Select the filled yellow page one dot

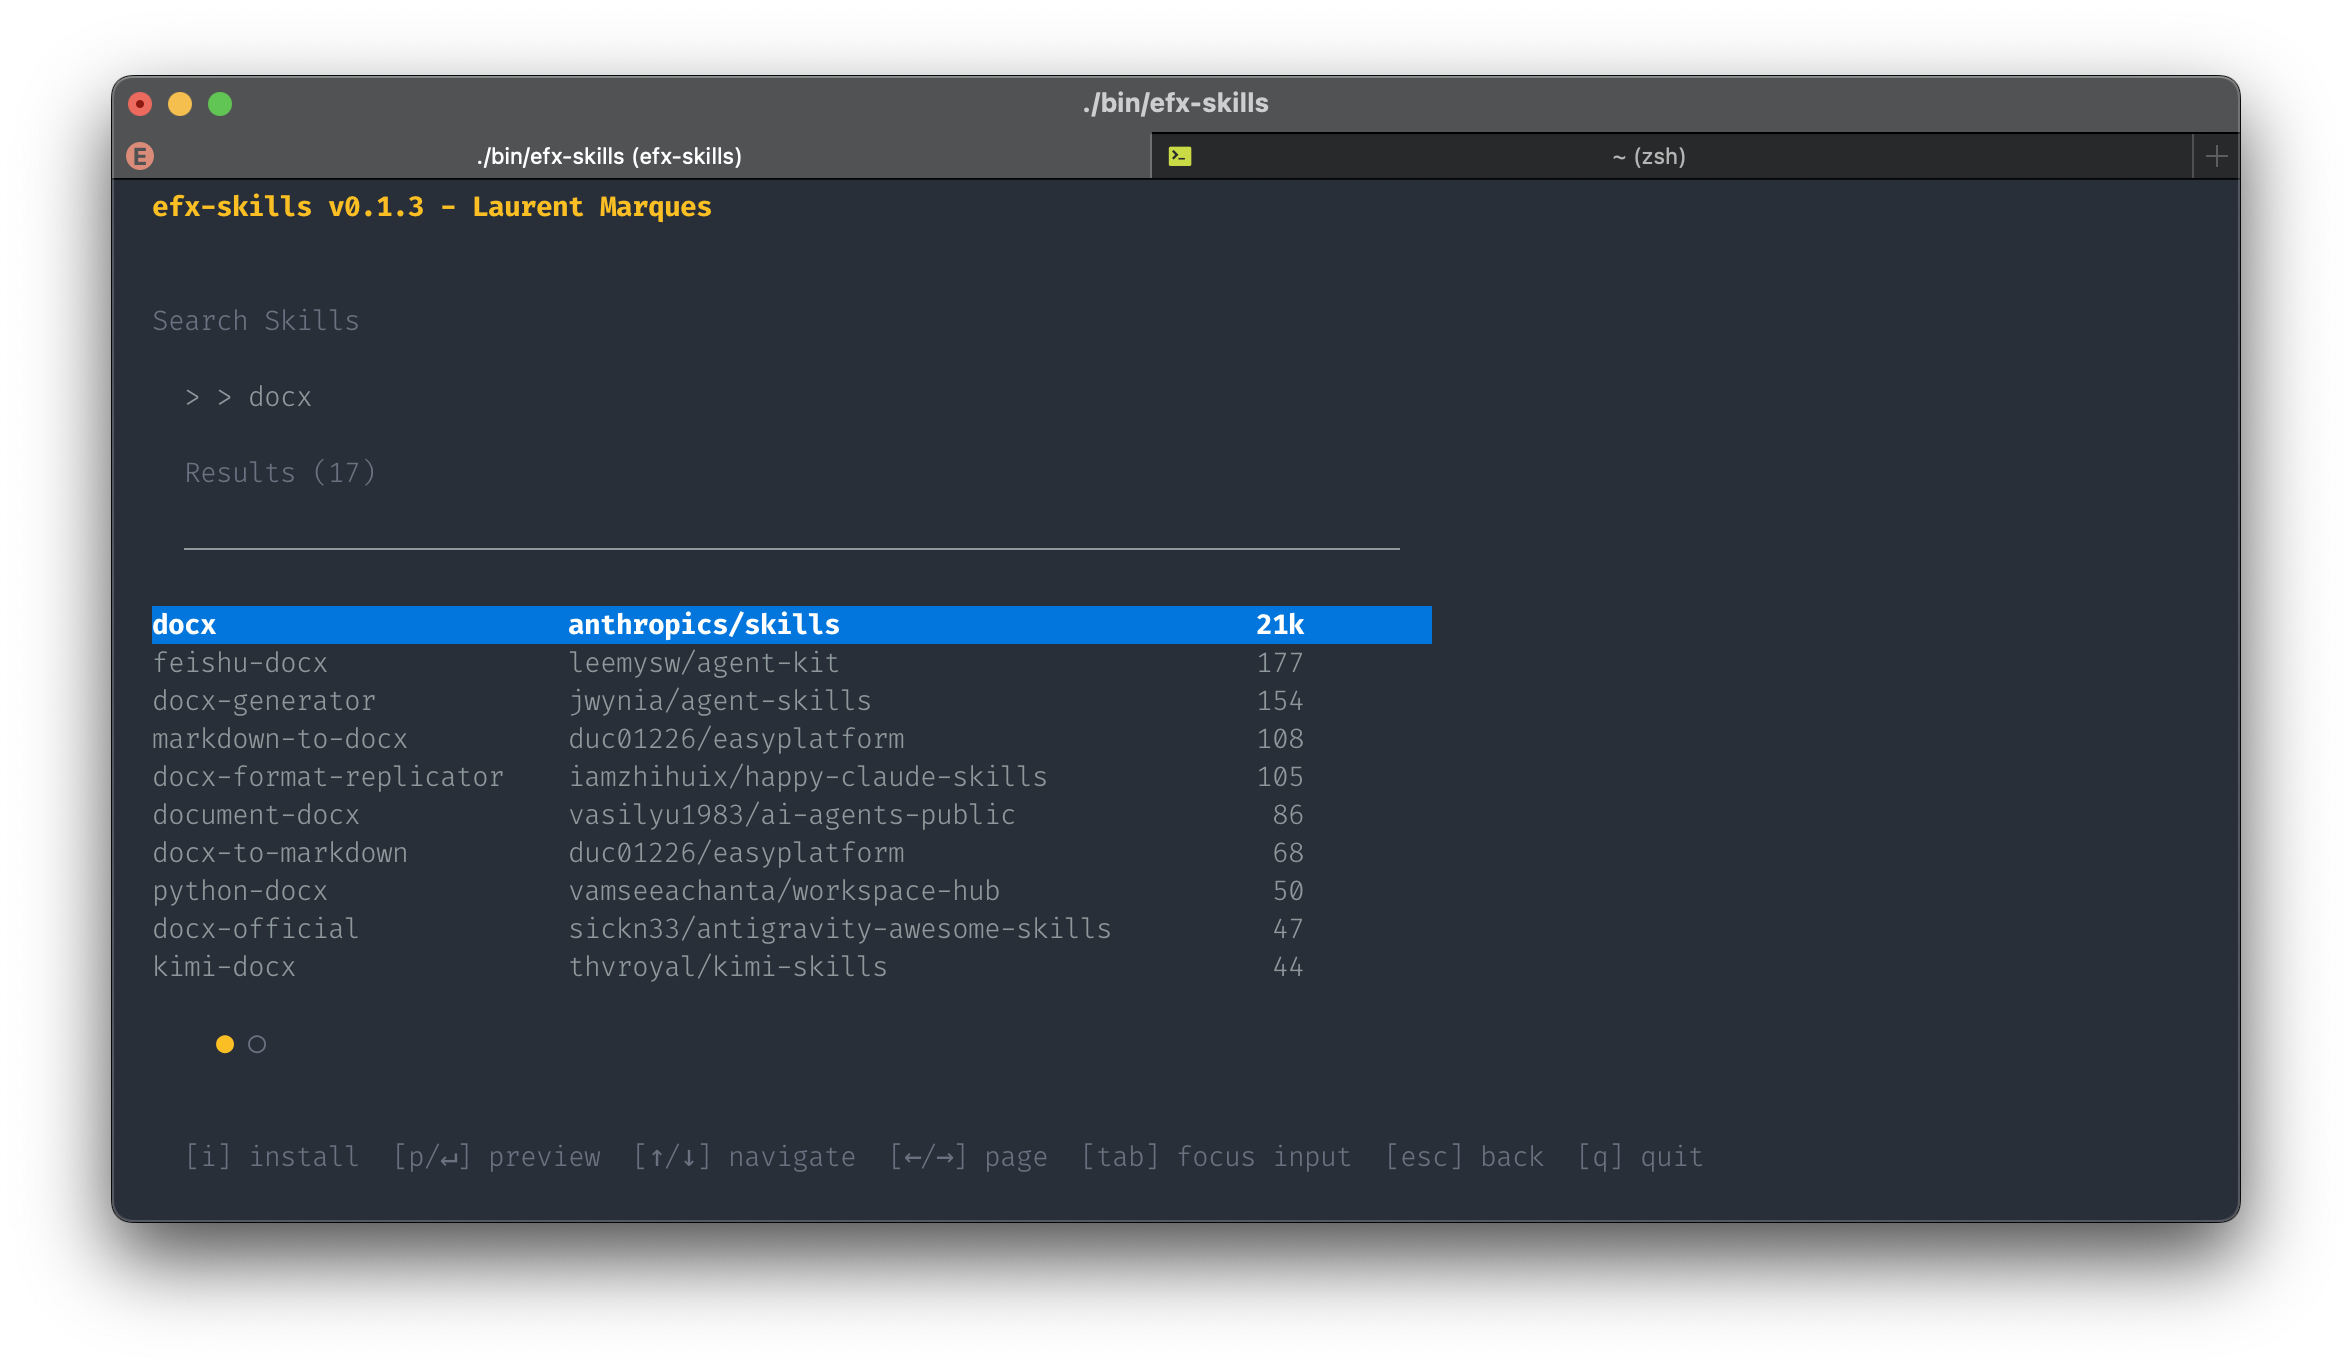click(x=225, y=1044)
